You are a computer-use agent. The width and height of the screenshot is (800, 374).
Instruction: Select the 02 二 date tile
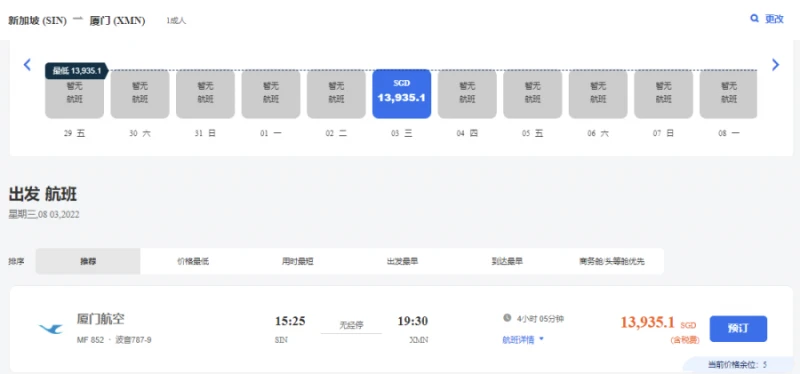click(x=336, y=94)
